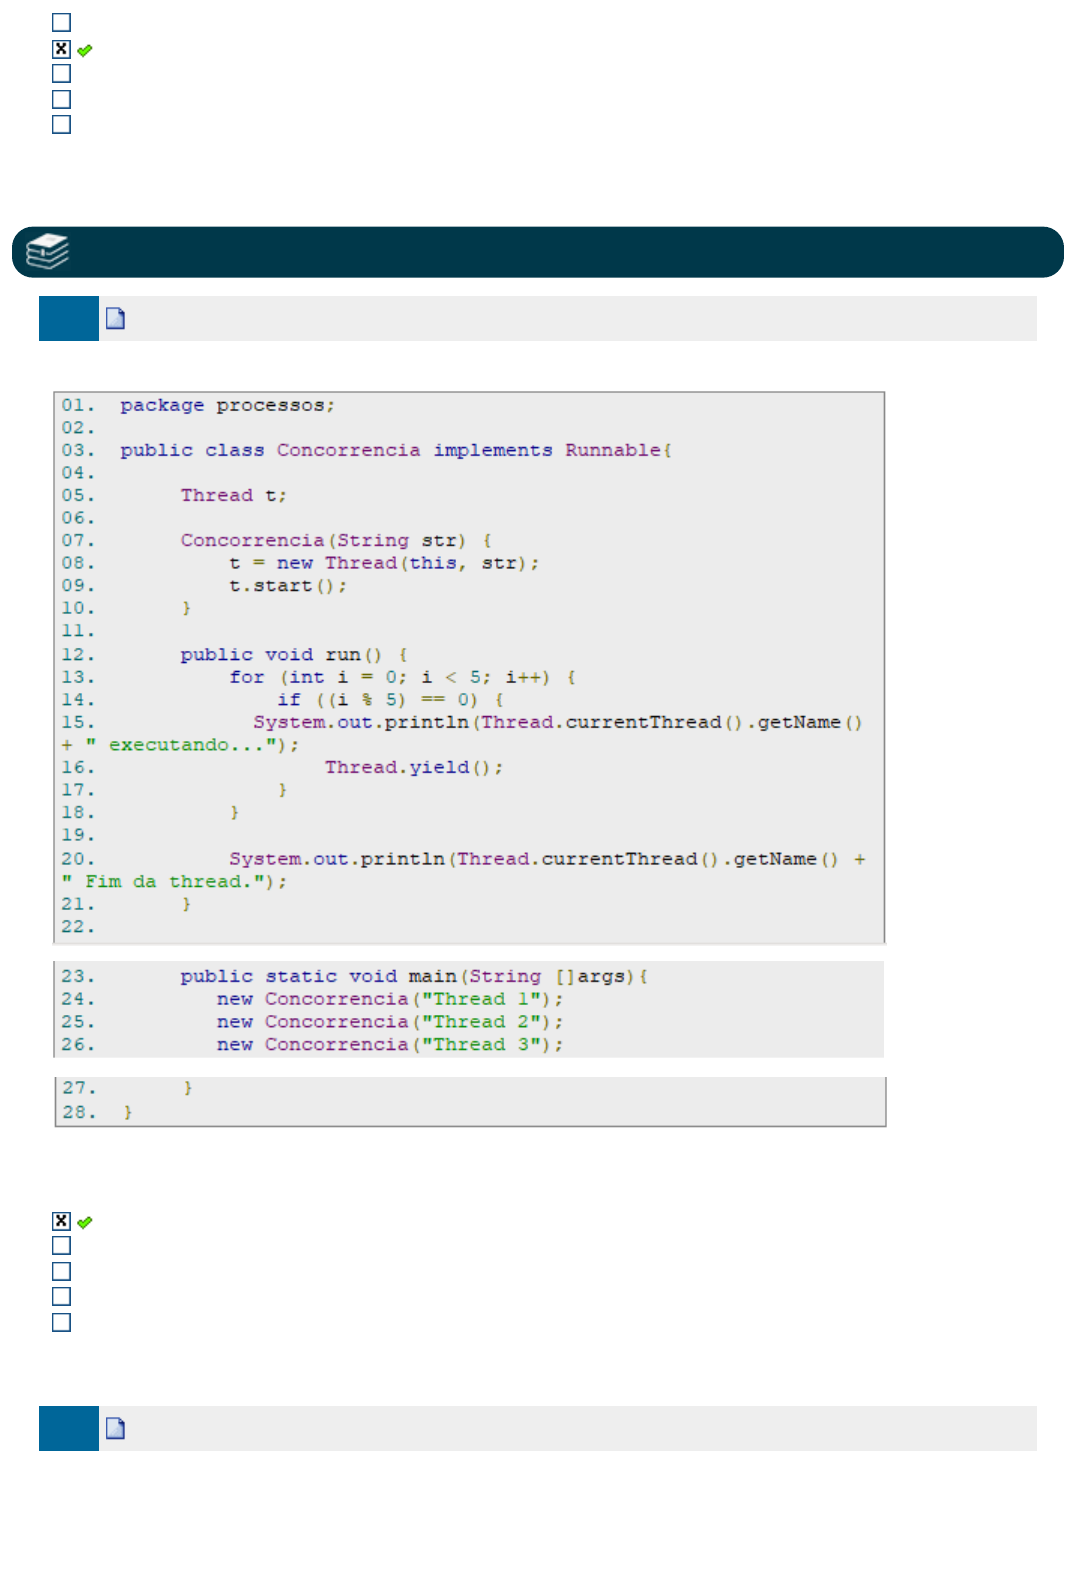
Task: Mark the last checkbox in the top answer group
Action: tap(62, 125)
